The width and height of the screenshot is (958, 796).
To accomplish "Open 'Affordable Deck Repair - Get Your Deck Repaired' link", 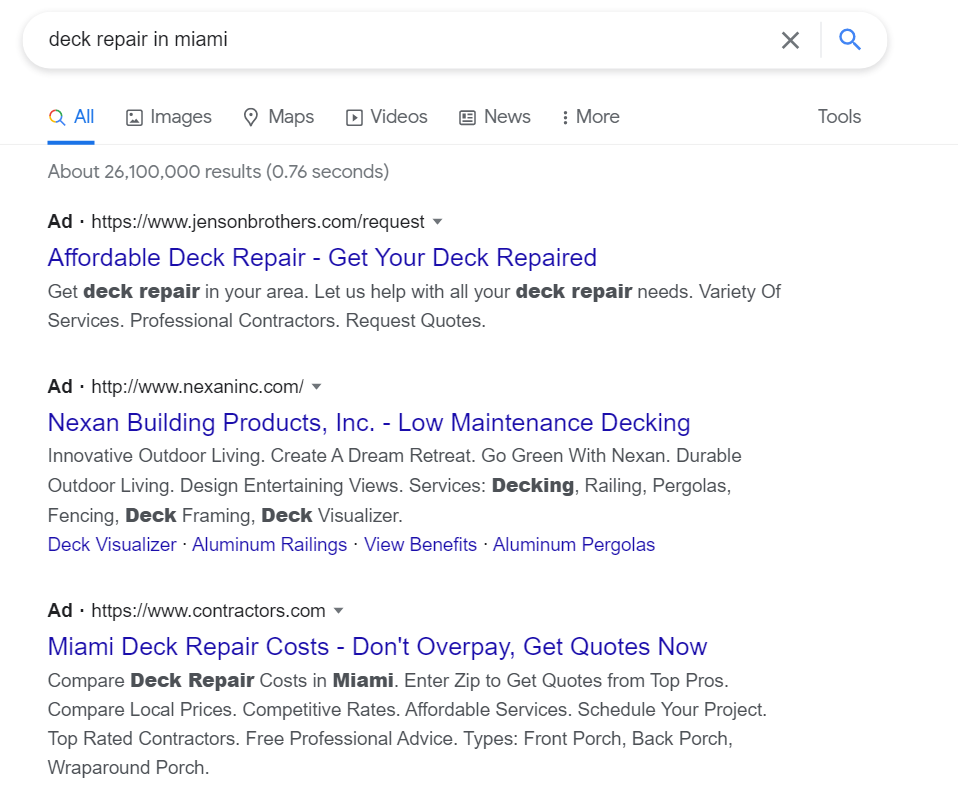I will coord(322,258).
